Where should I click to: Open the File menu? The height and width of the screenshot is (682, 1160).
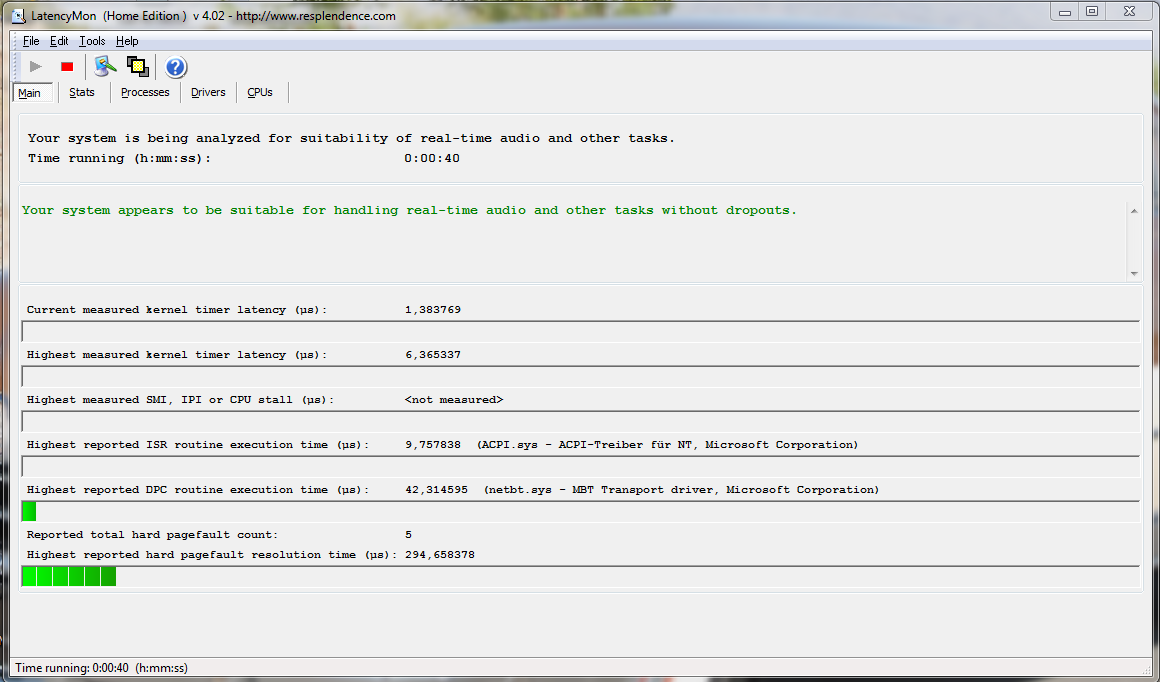point(31,41)
